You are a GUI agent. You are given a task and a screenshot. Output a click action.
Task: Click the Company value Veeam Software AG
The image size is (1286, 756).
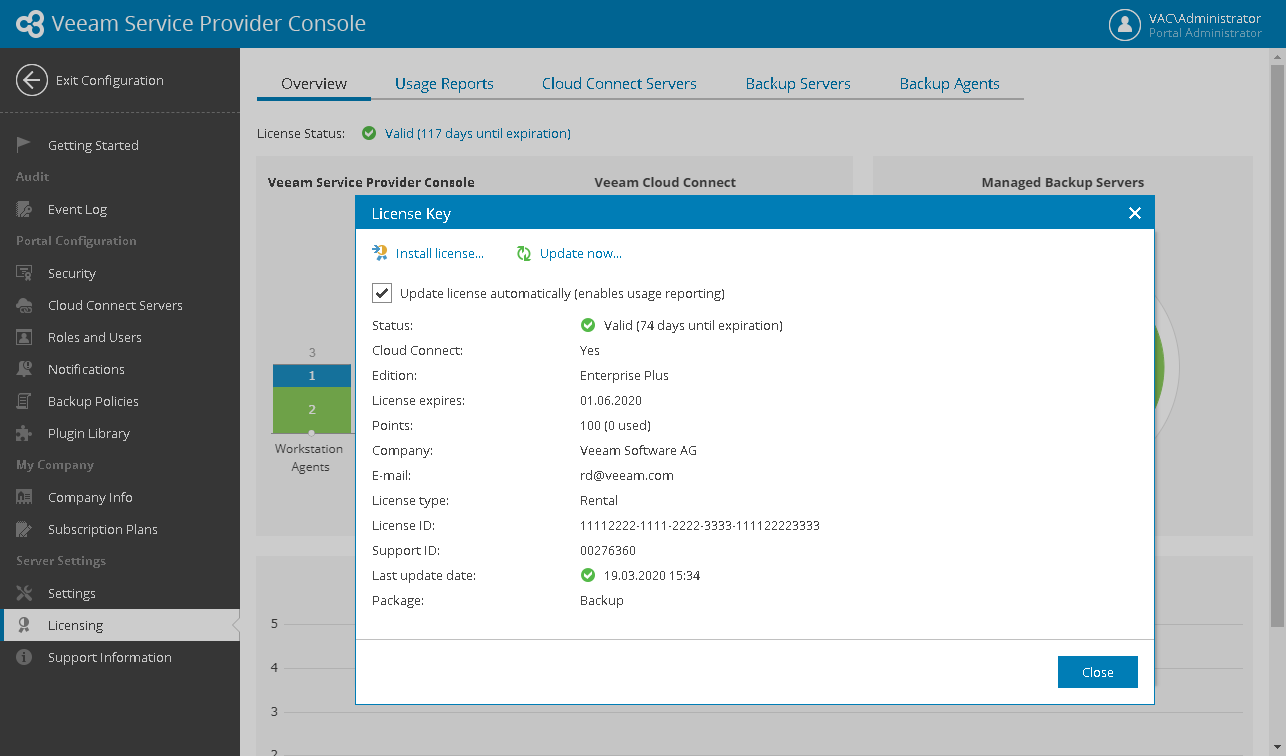(x=638, y=450)
